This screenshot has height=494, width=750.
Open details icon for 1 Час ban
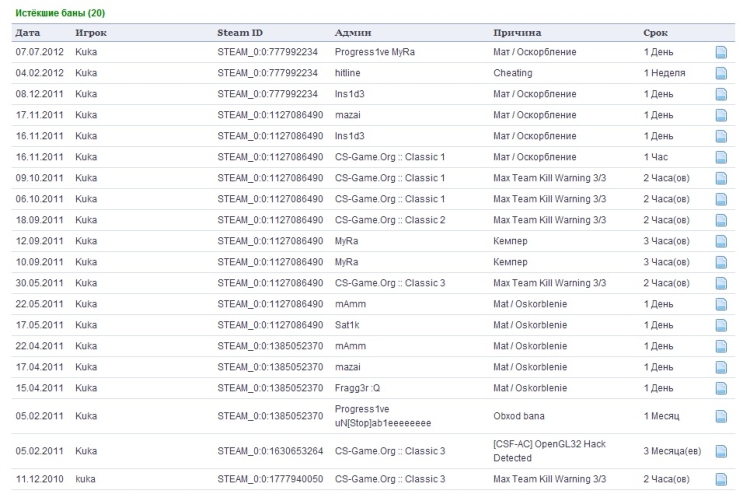[721, 157]
